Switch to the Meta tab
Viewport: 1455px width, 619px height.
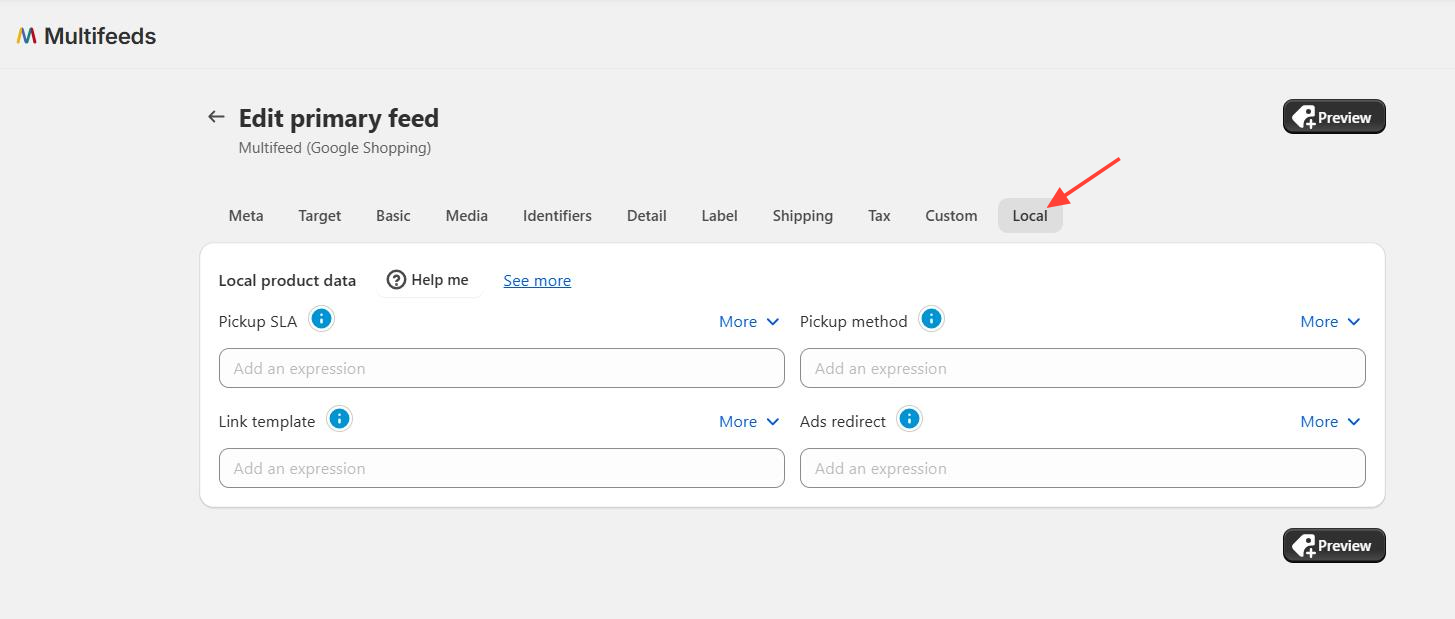(246, 216)
